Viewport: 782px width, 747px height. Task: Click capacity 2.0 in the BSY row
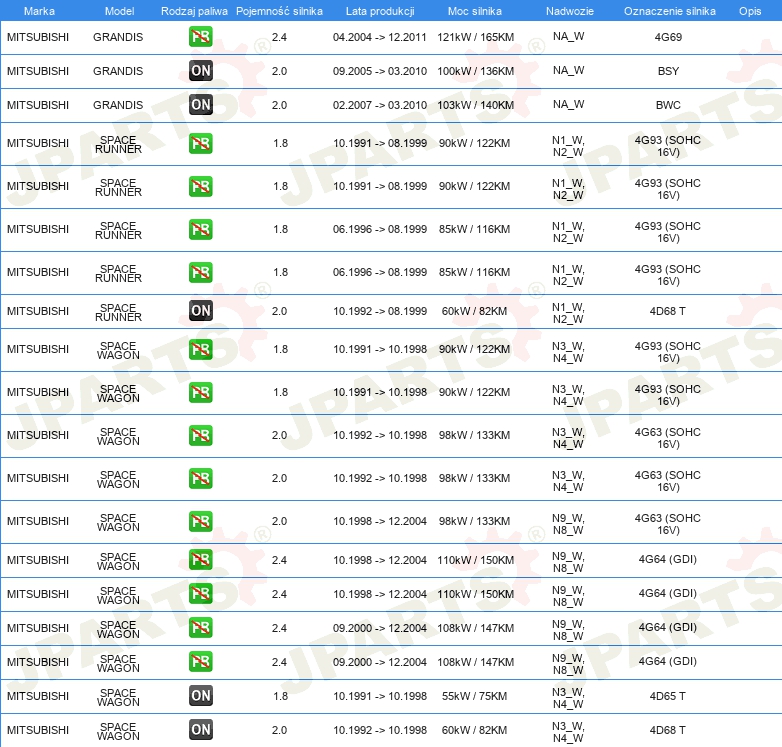[x=279, y=71]
